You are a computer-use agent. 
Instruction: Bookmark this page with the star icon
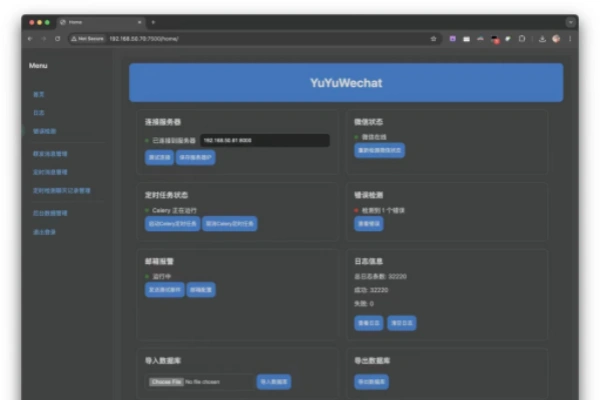coord(434,38)
